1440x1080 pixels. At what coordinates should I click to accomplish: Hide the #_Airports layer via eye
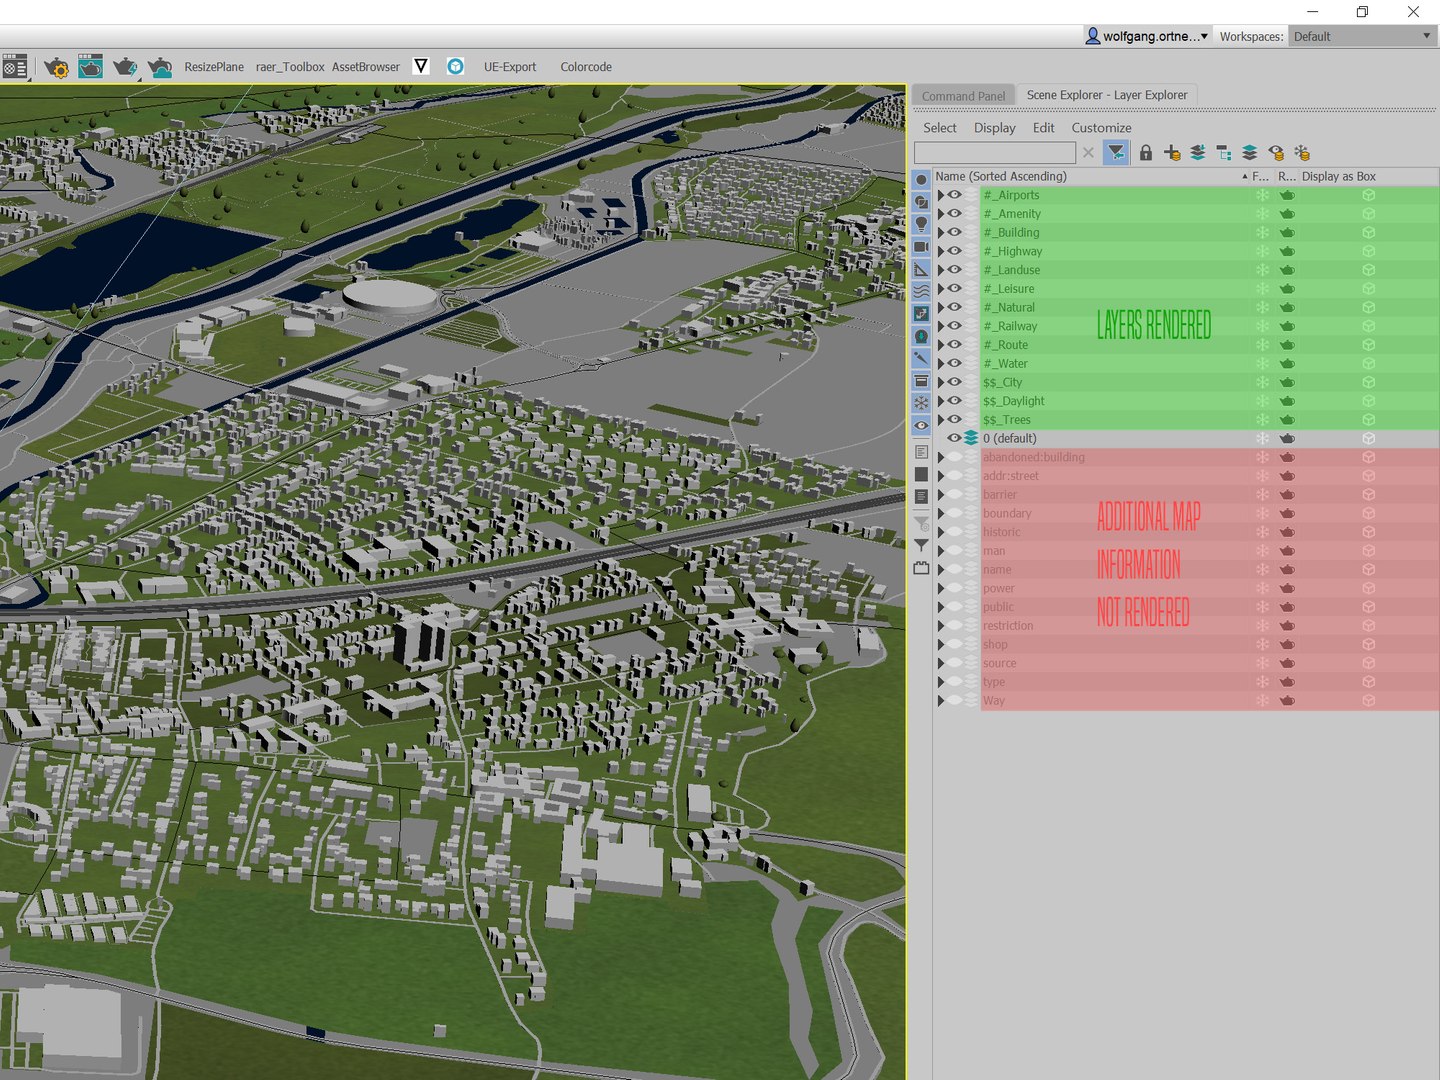[x=955, y=195]
